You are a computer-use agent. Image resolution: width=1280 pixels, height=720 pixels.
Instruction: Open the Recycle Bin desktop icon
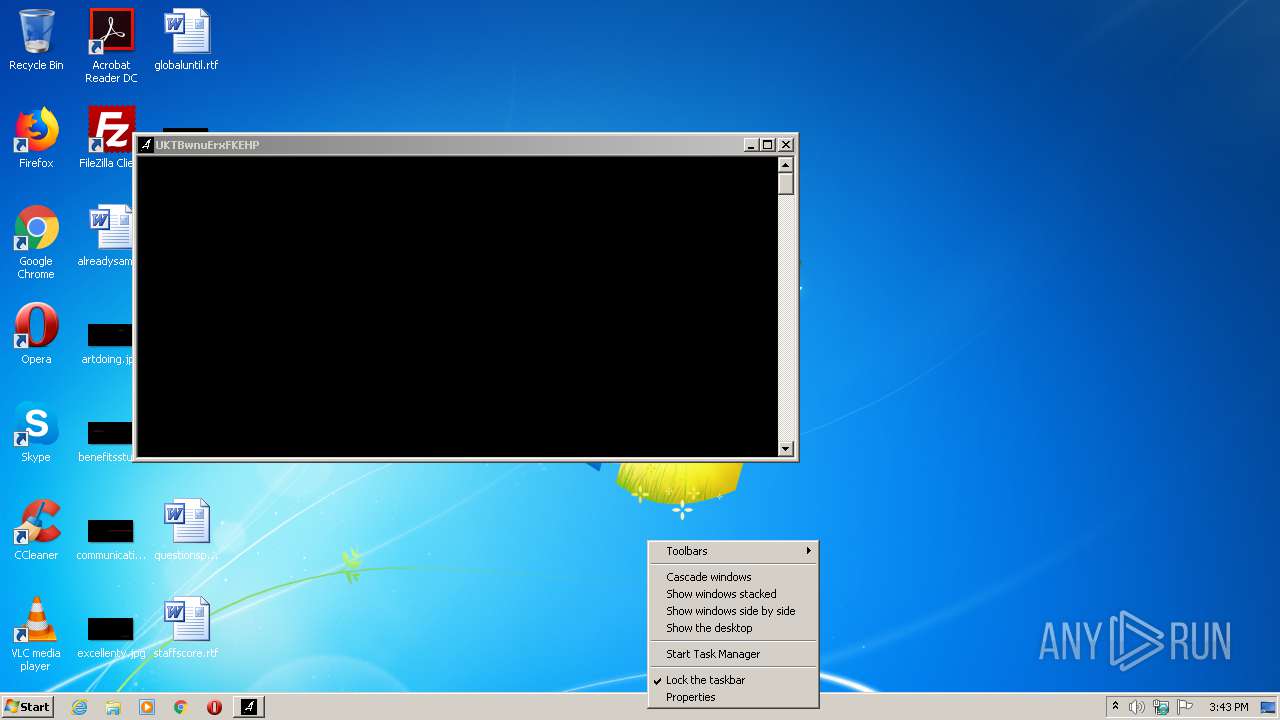pos(36,40)
